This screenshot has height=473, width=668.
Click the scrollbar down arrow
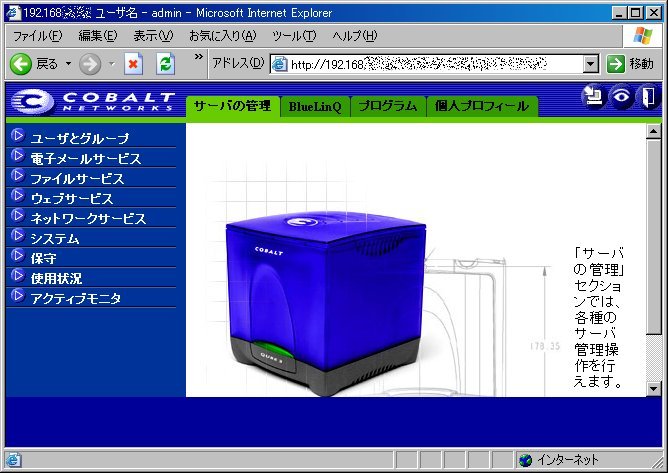(654, 388)
